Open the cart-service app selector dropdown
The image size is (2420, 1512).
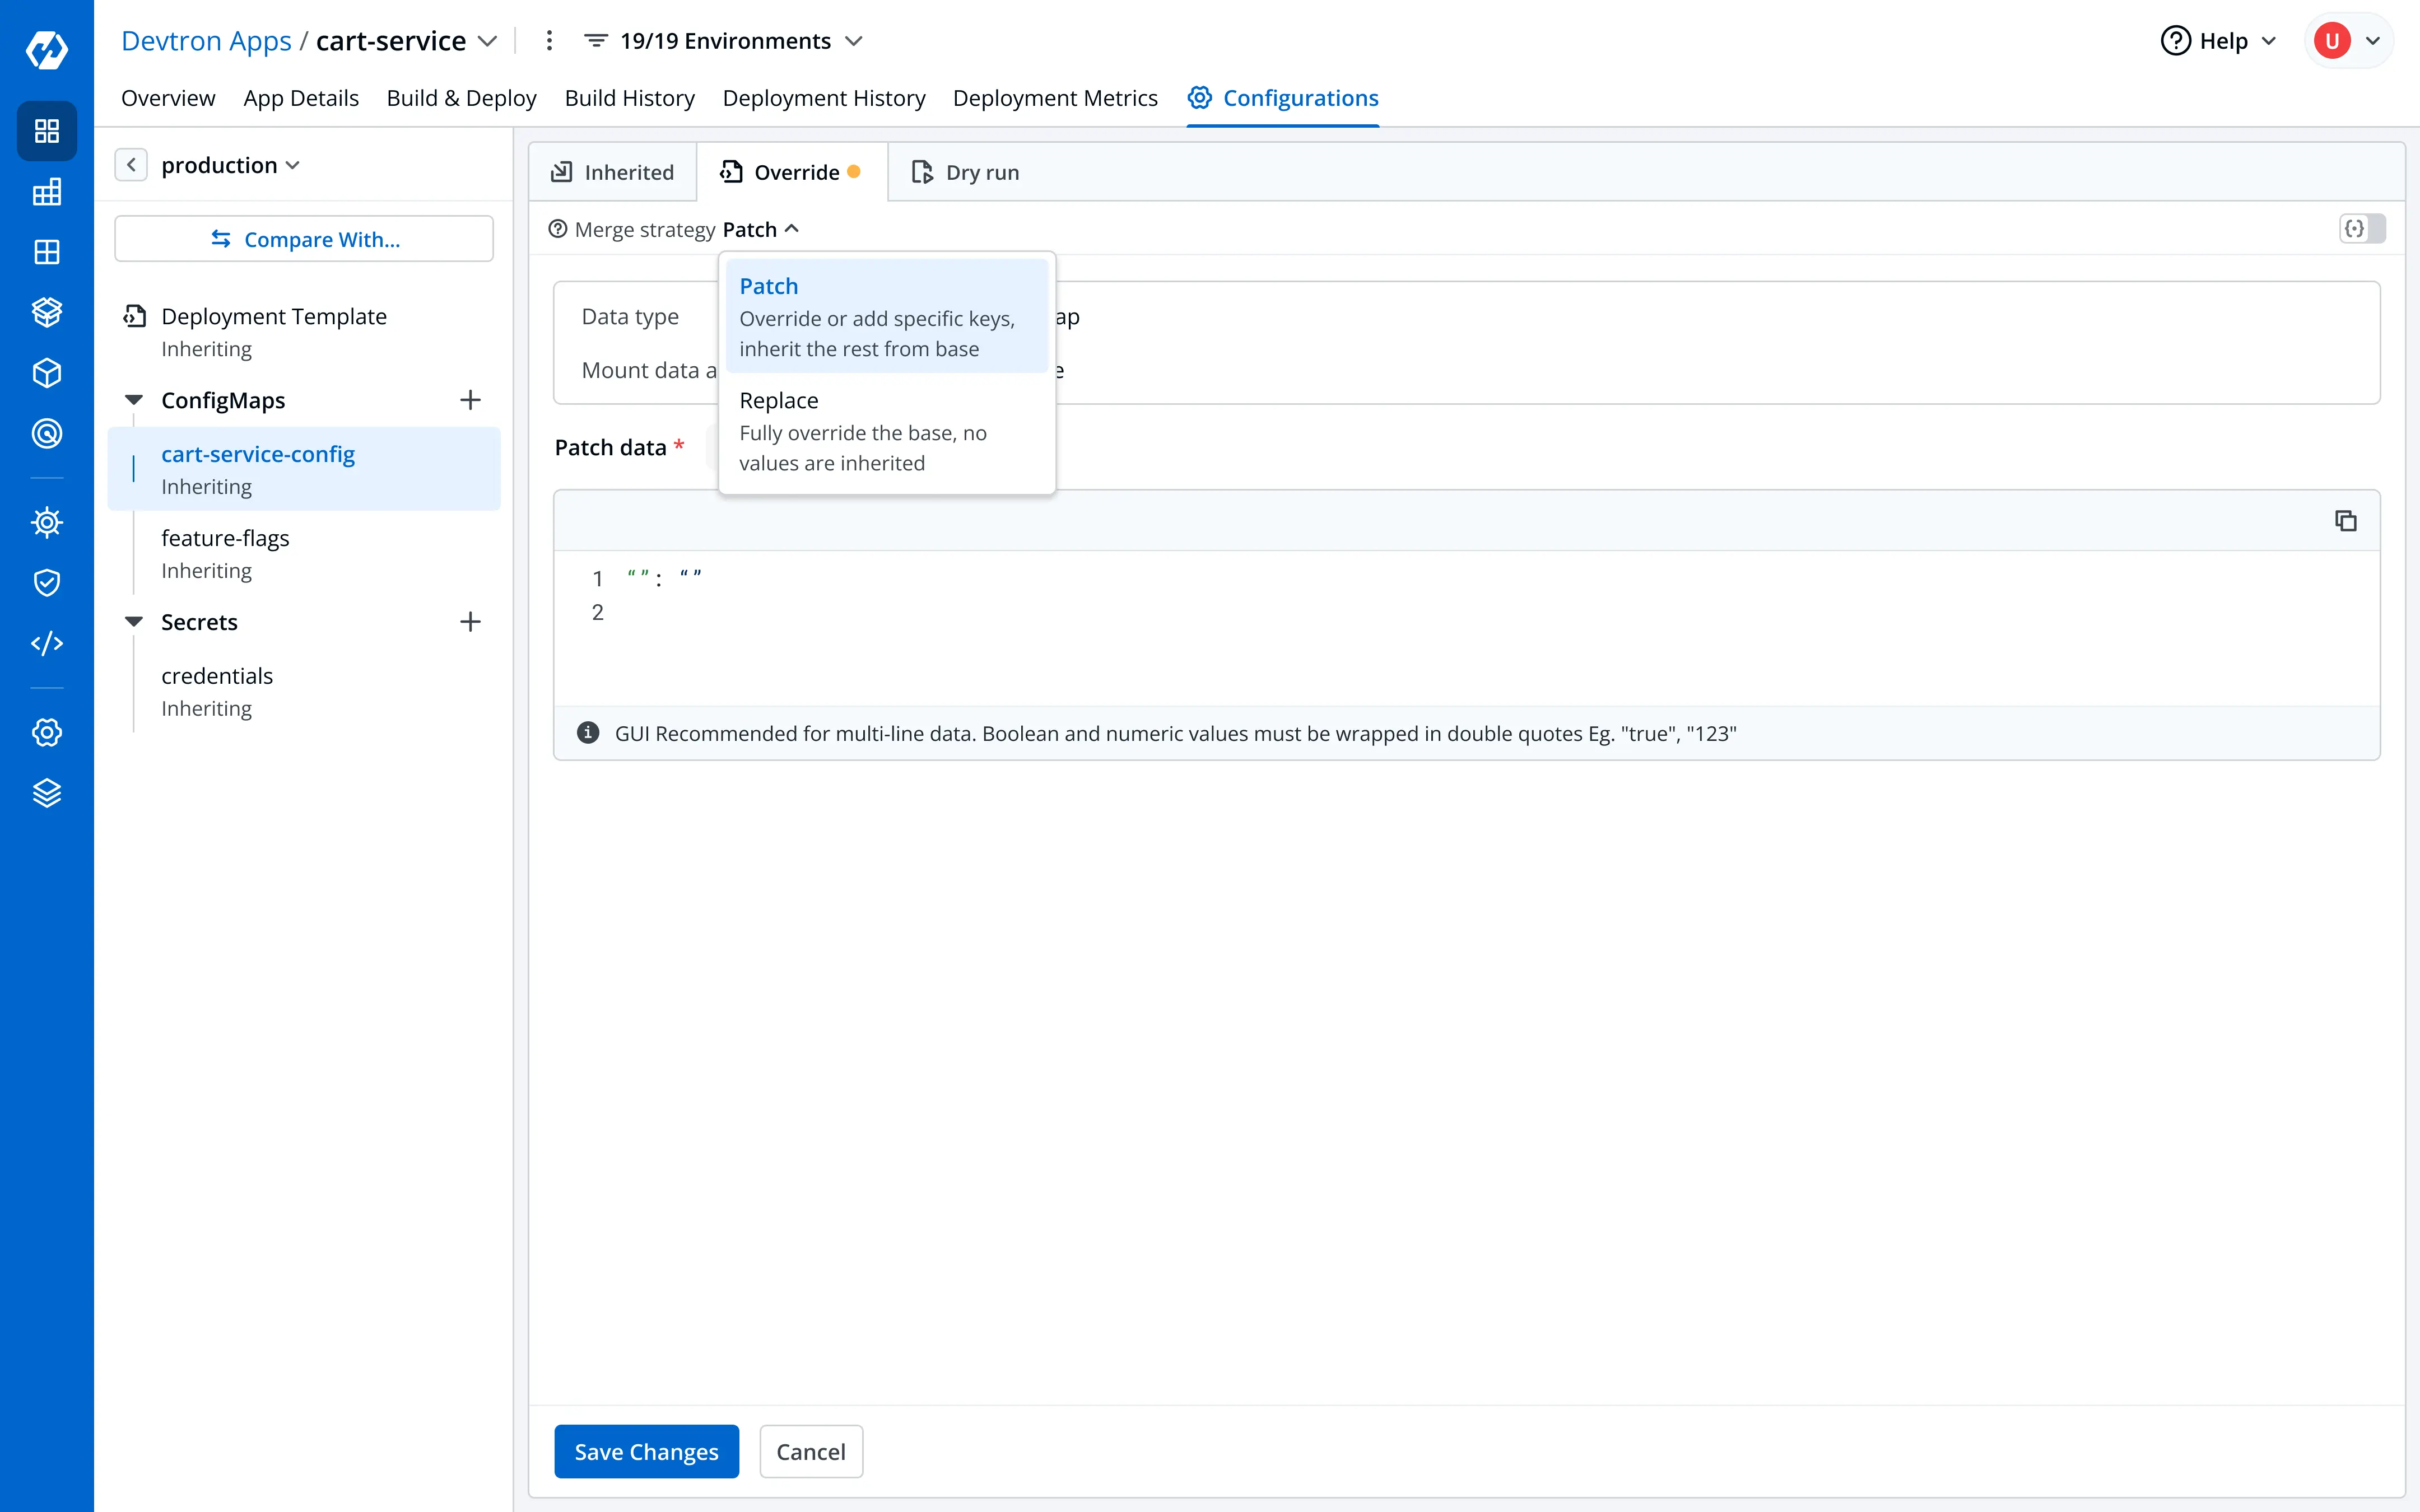488,41
